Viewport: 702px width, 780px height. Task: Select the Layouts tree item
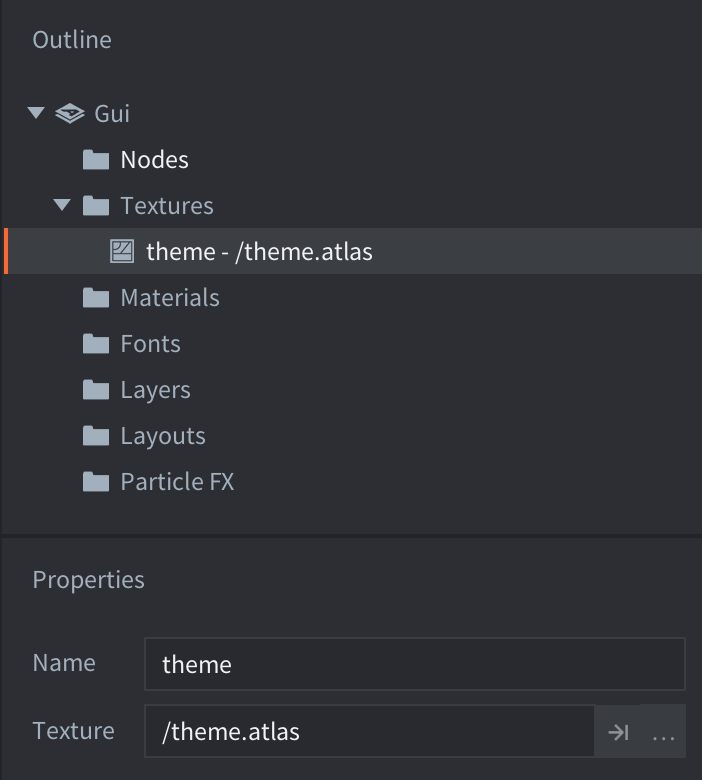tap(162, 436)
